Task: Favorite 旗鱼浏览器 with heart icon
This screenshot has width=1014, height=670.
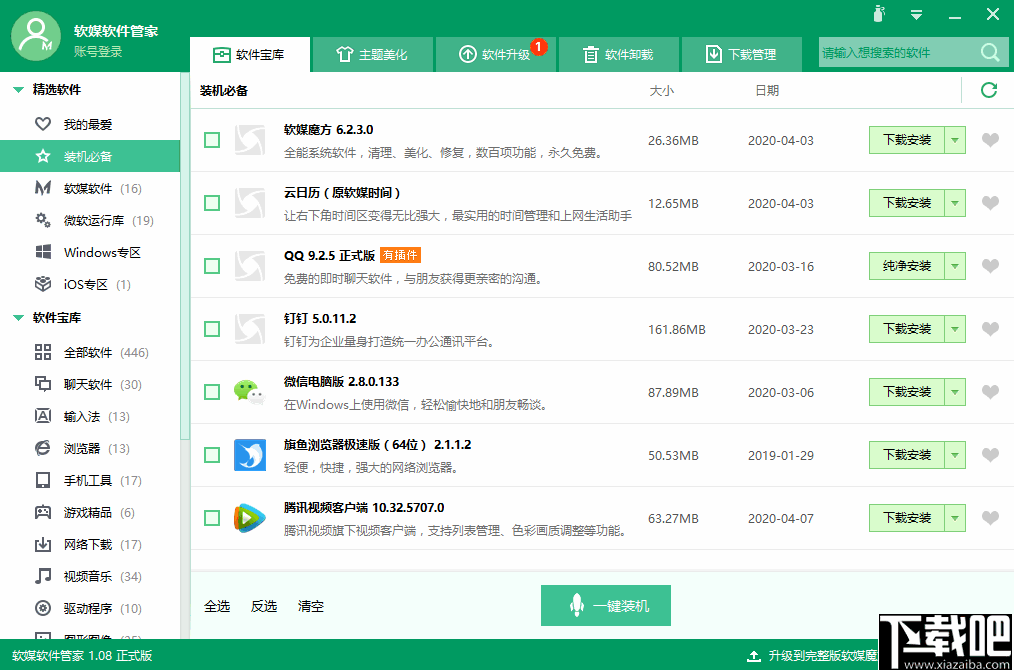Action: pos(990,455)
